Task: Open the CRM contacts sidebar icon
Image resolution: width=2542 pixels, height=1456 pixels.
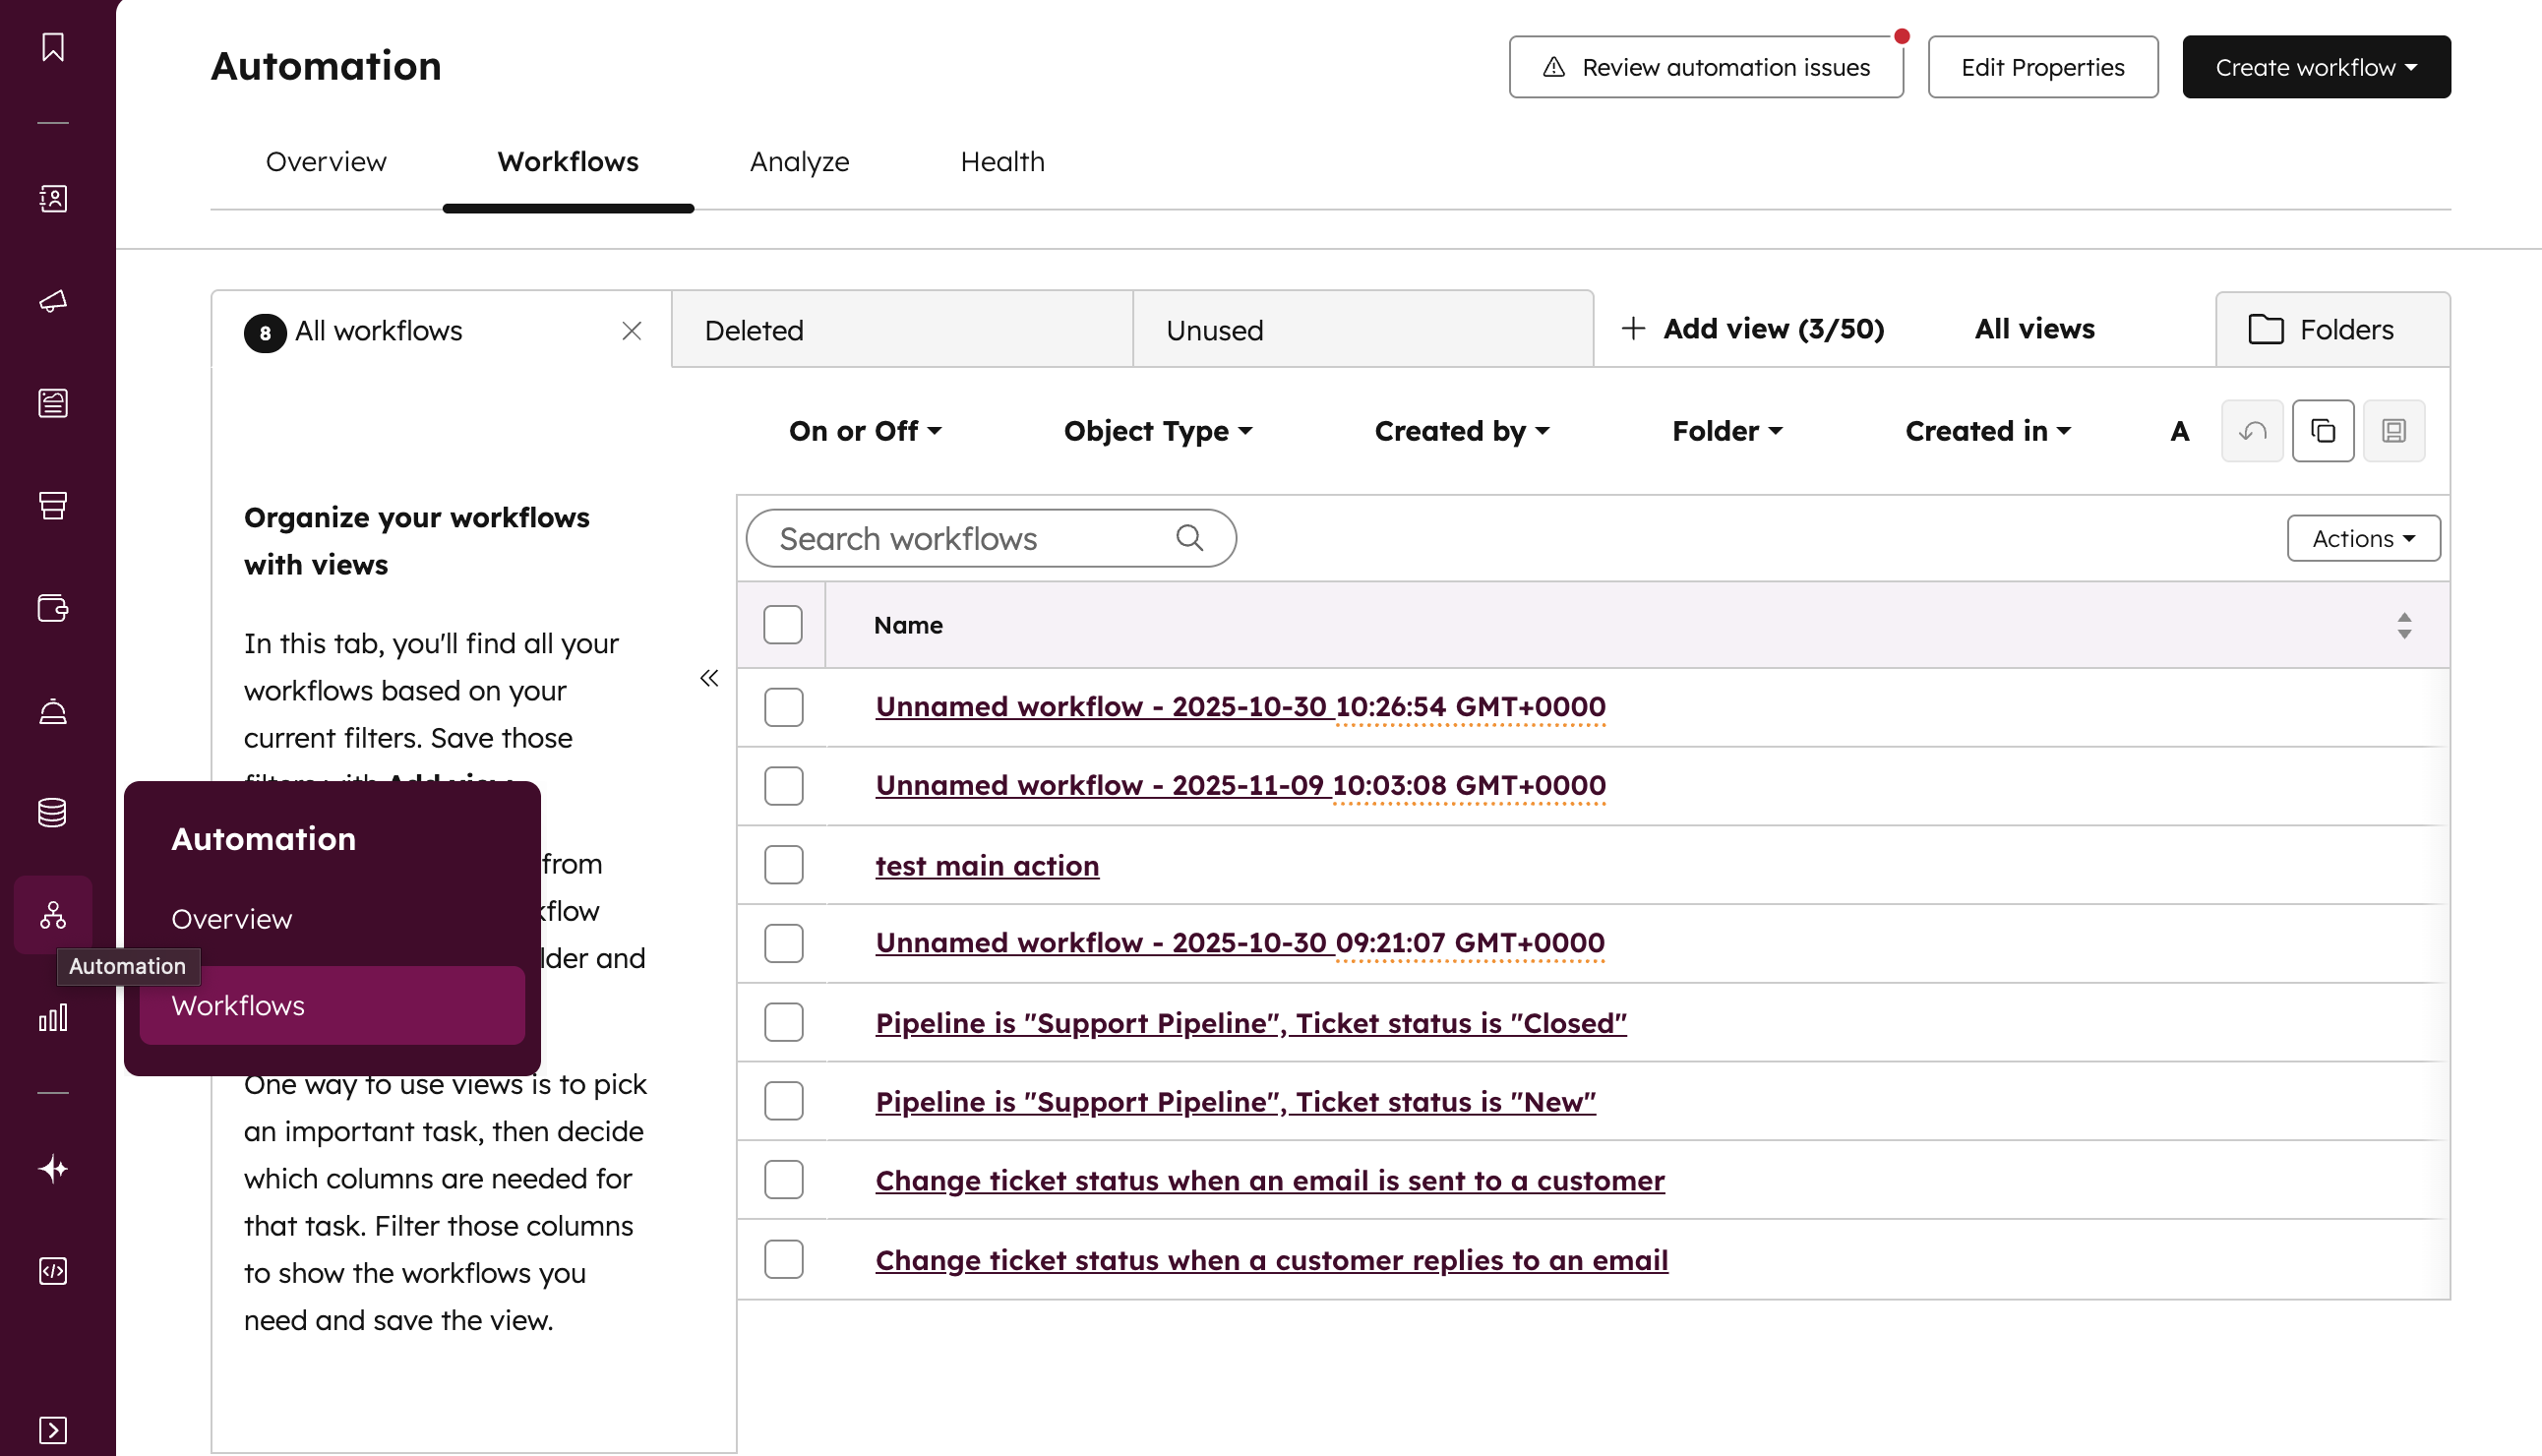Action: (53, 198)
